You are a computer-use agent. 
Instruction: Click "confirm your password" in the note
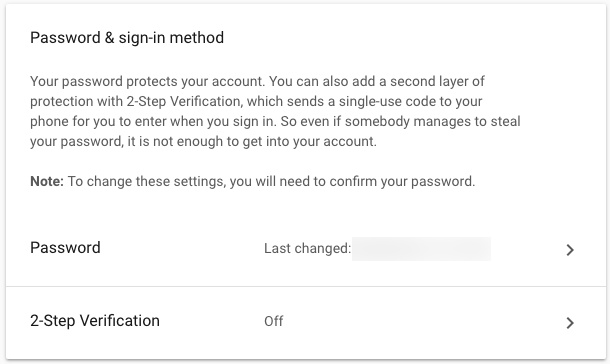coord(402,181)
